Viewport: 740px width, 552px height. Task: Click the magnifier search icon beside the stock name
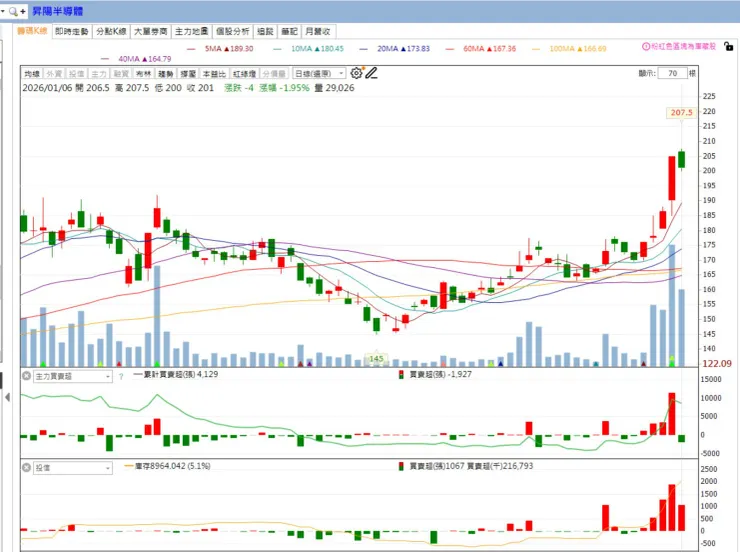(13, 11)
